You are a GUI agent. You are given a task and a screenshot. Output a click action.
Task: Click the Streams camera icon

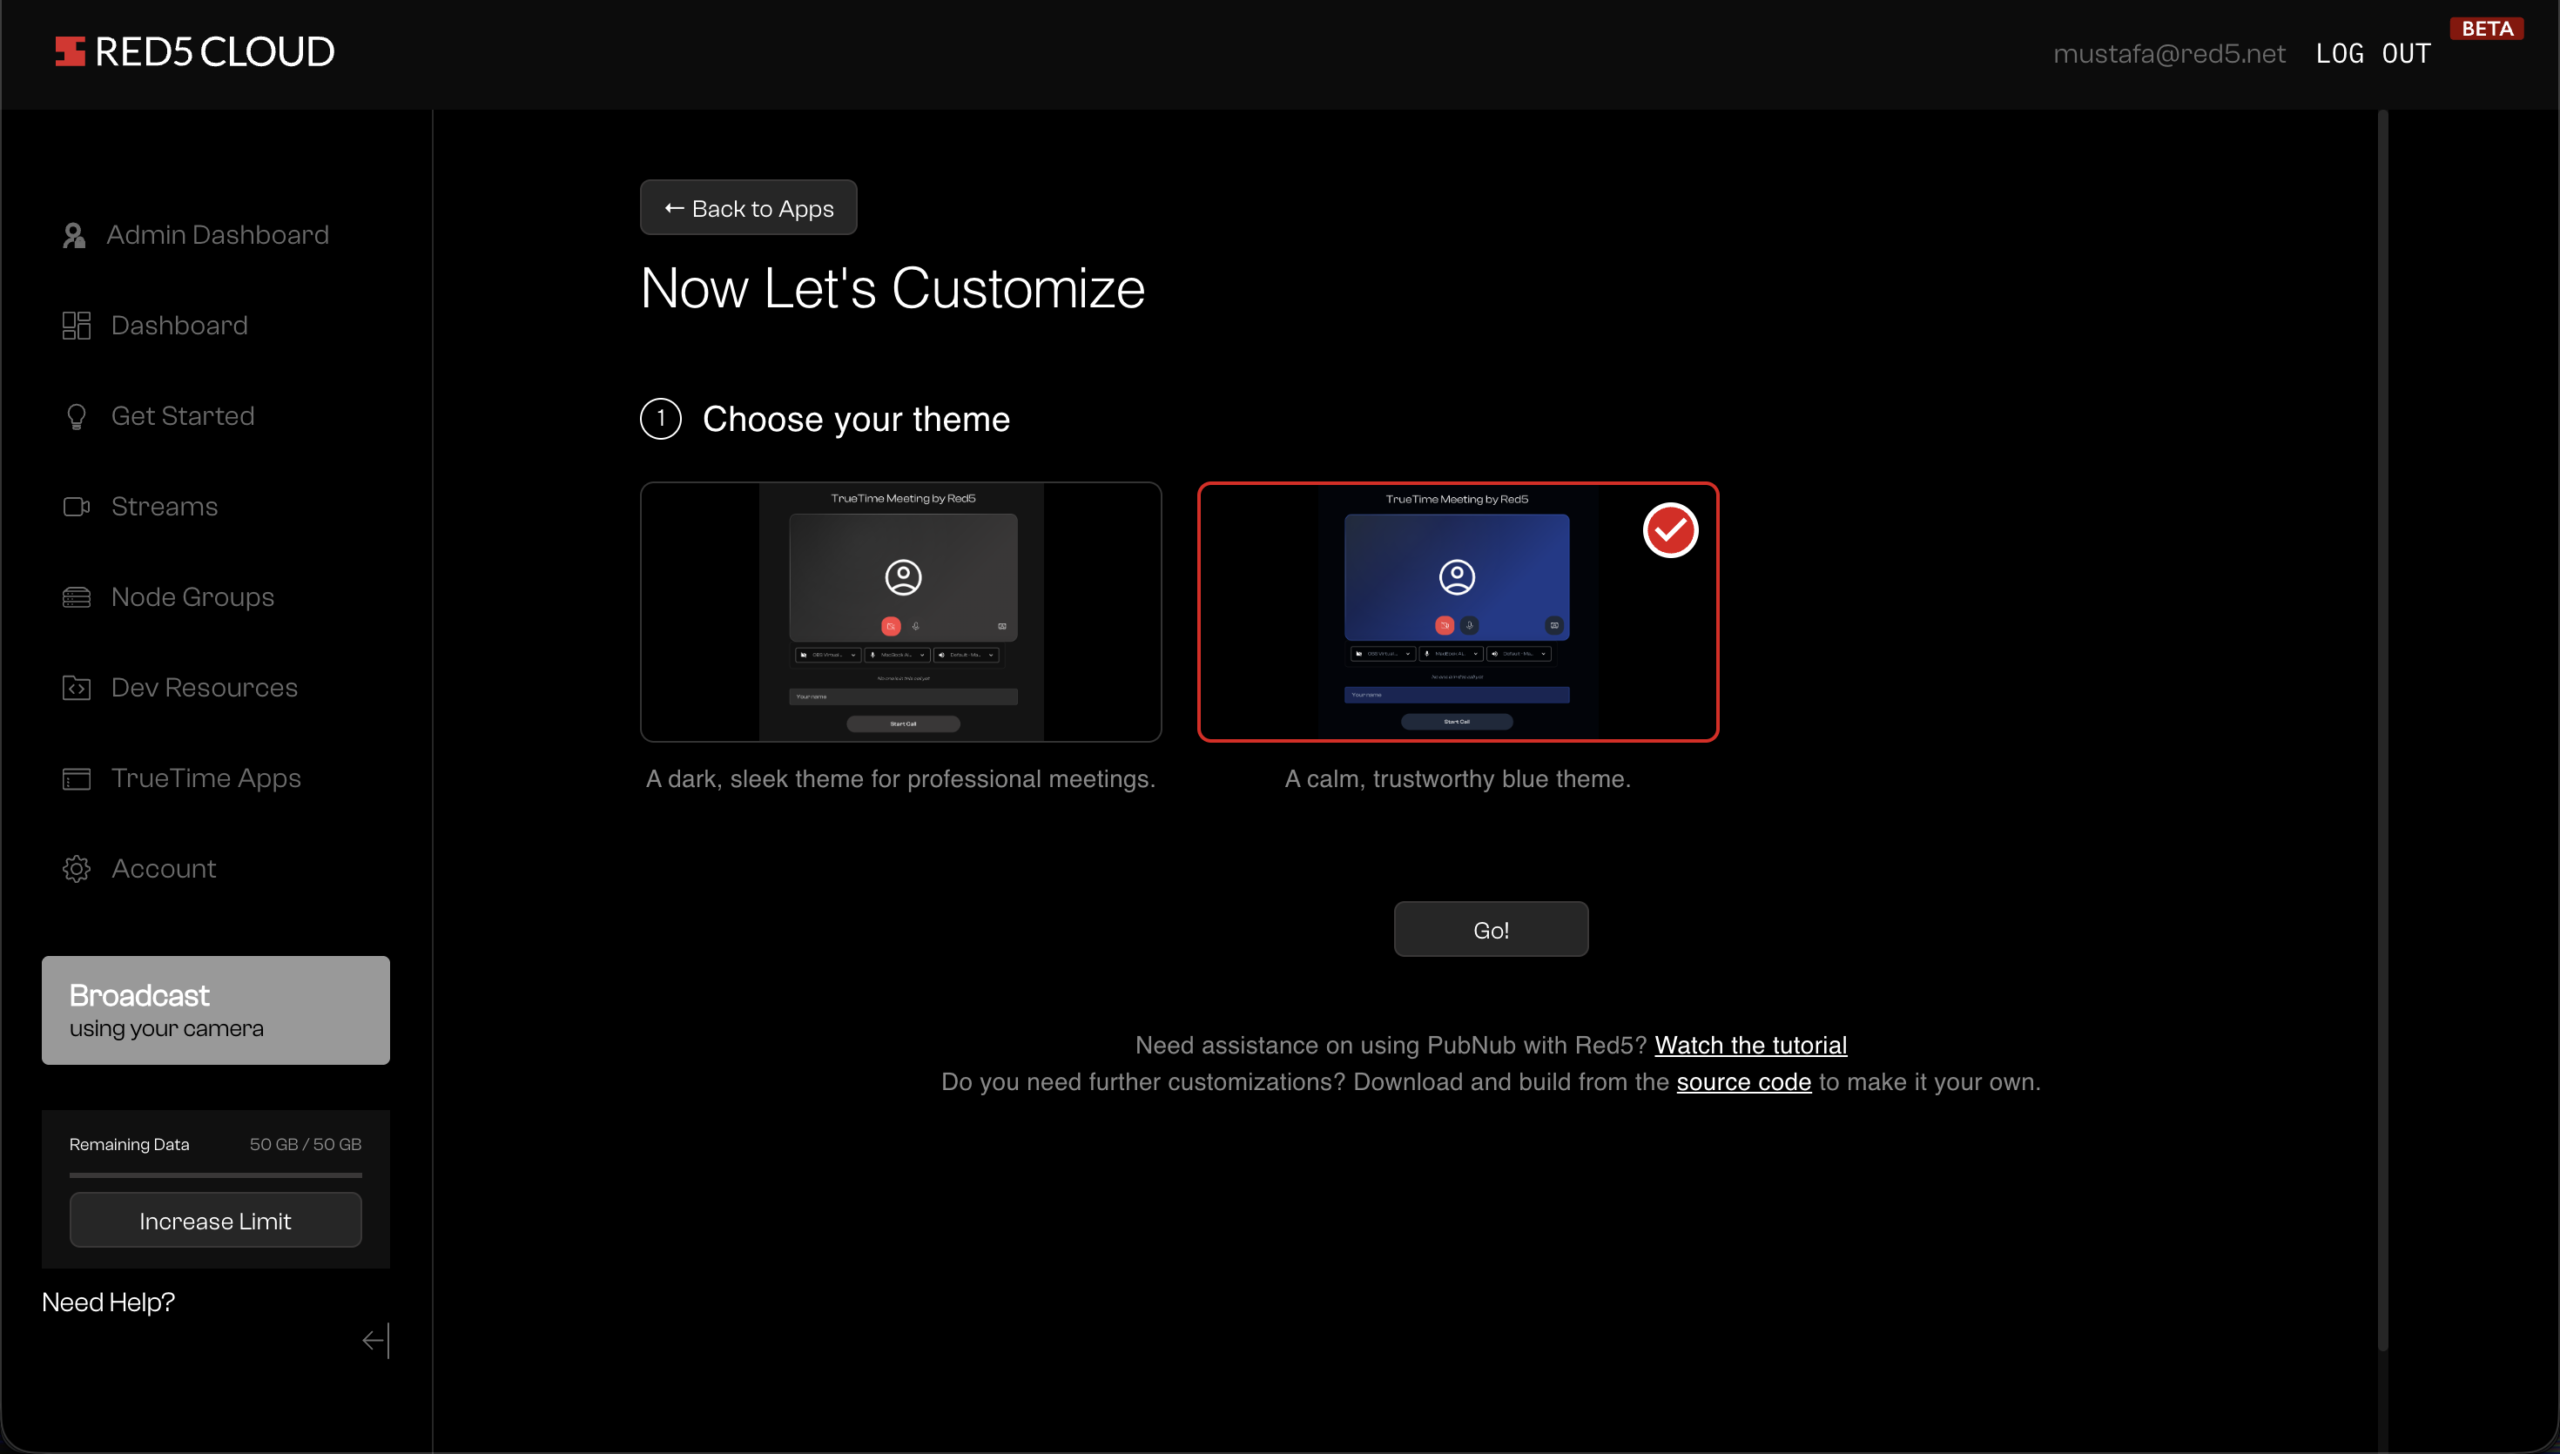pos(76,507)
